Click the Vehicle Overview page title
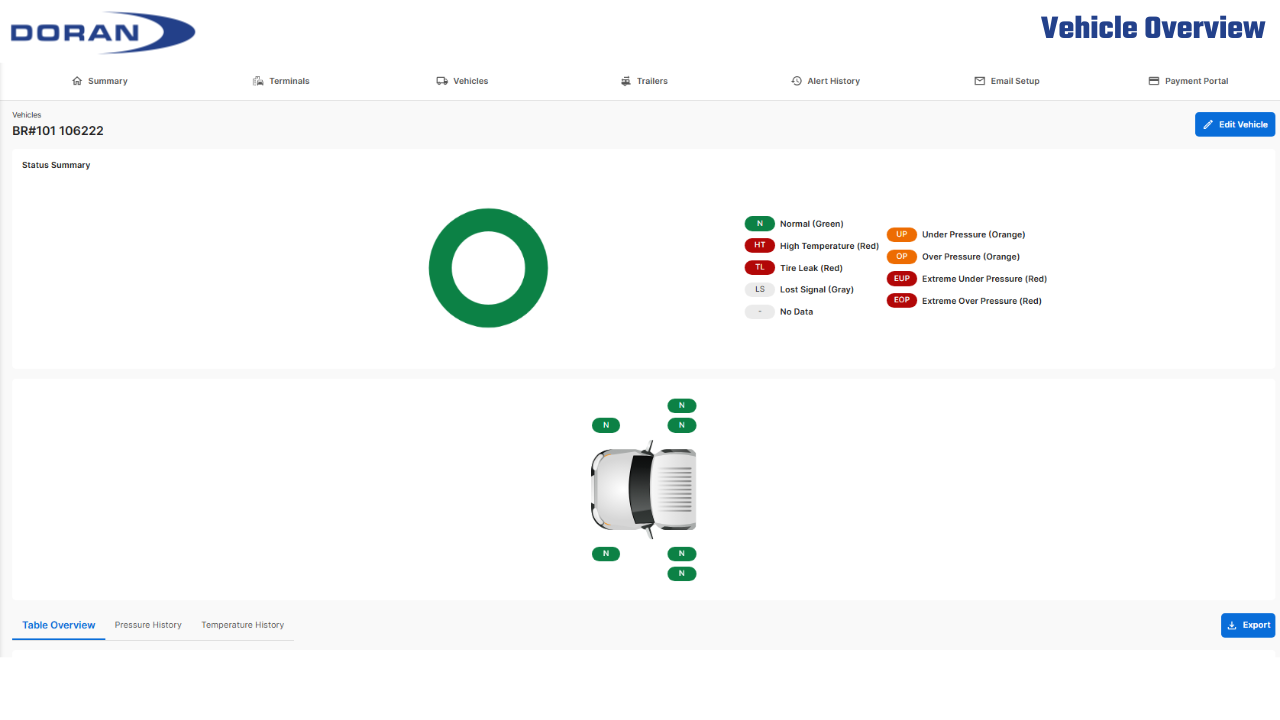This screenshot has width=1280, height=720. [x=1153, y=28]
